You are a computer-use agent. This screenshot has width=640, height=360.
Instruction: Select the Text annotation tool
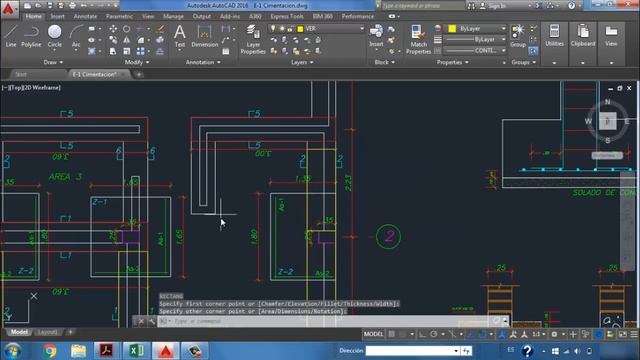[x=180, y=36]
